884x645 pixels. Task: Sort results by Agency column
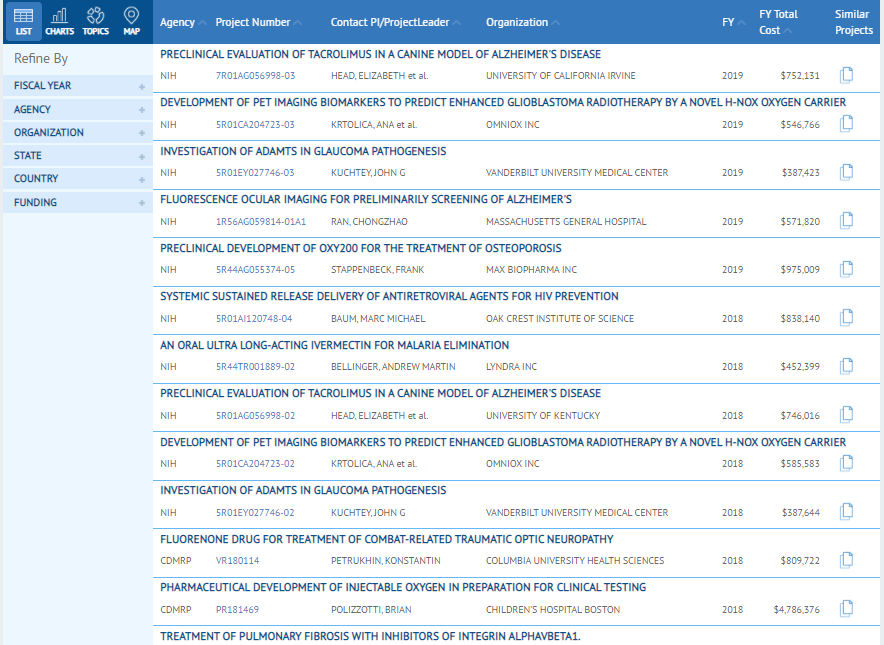(183, 23)
